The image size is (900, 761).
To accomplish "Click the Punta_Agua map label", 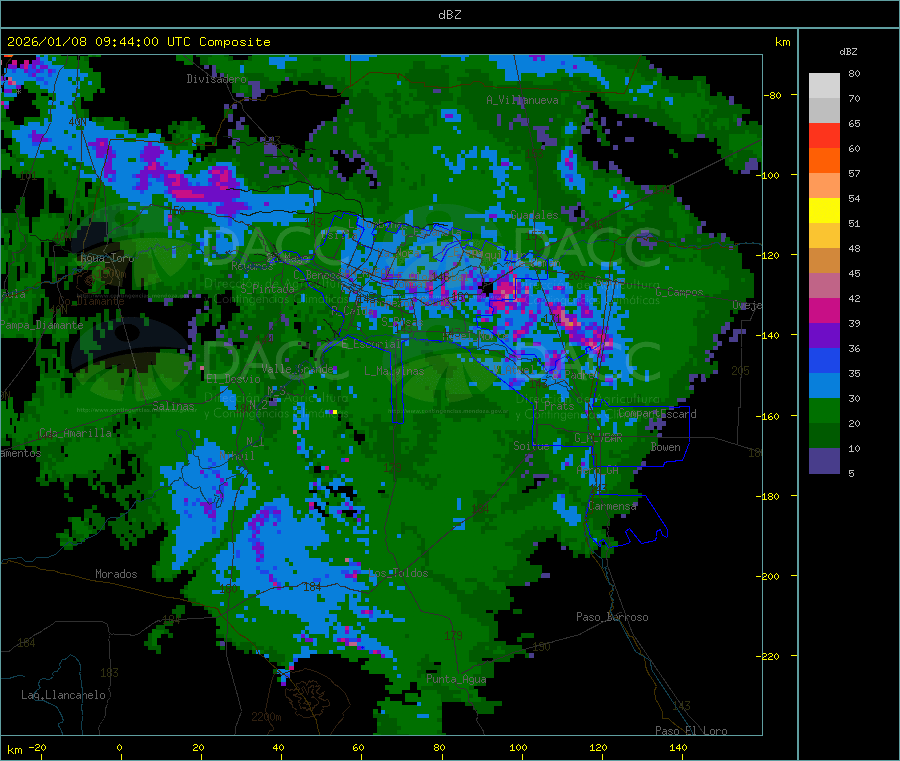I will pos(456,679).
